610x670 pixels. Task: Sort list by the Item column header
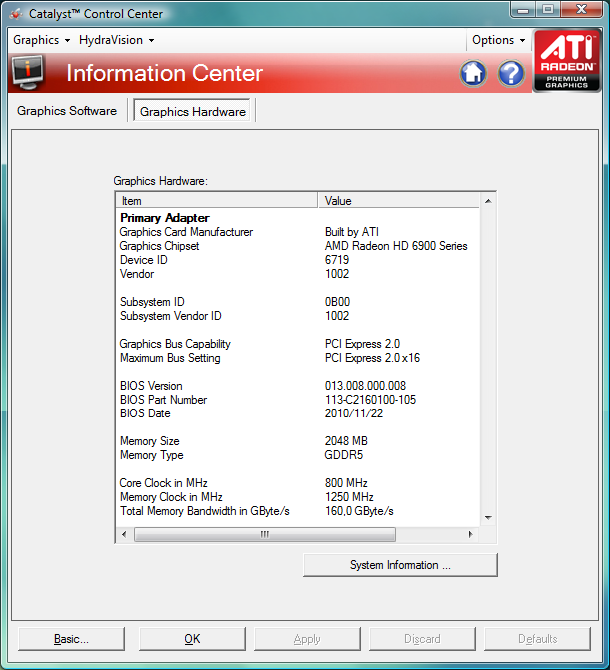coord(216,201)
